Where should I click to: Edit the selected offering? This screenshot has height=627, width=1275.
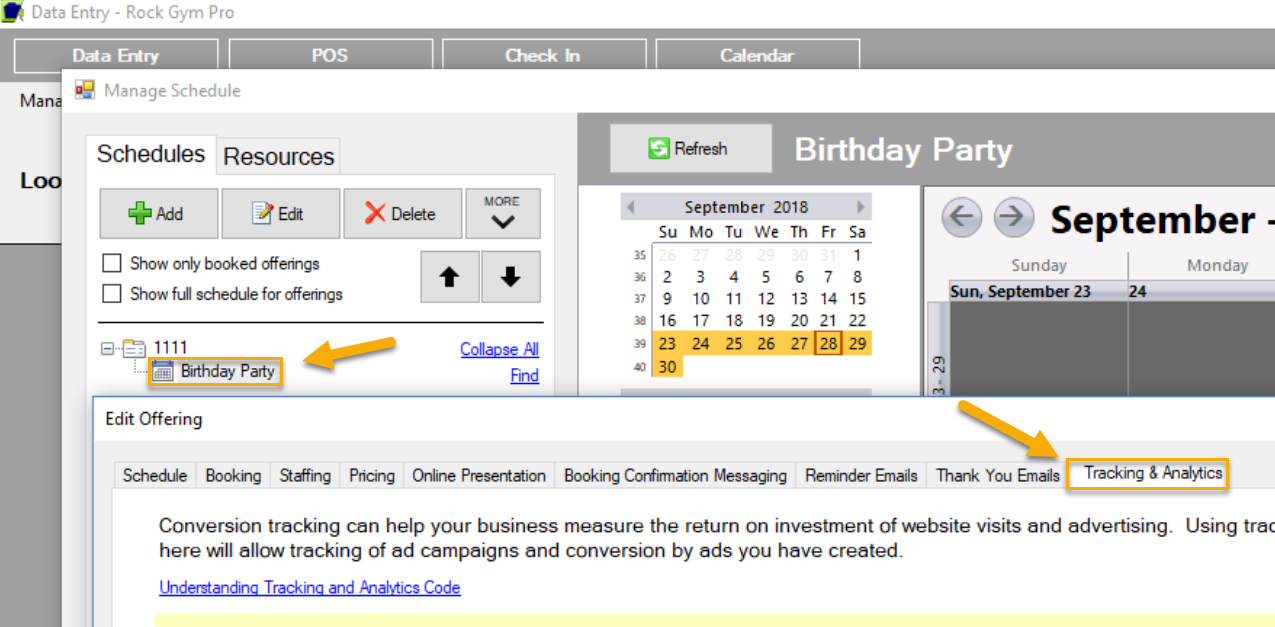click(281, 213)
